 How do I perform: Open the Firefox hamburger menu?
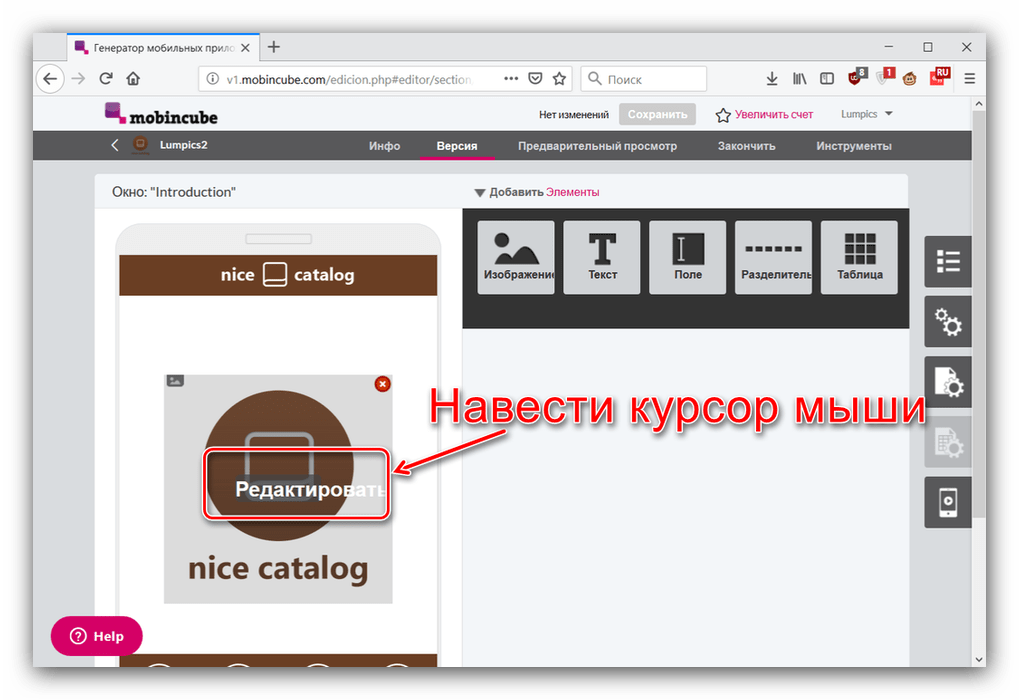click(970, 79)
